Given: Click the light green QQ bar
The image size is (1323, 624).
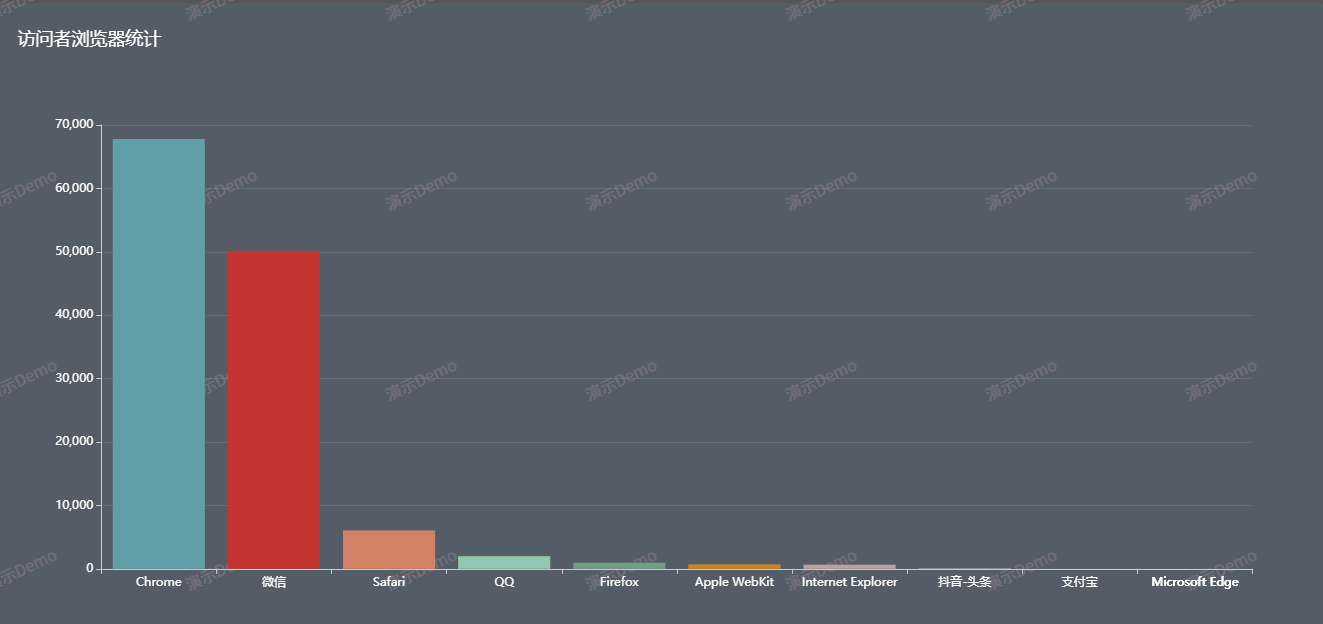Looking at the screenshot, I should pos(504,563).
